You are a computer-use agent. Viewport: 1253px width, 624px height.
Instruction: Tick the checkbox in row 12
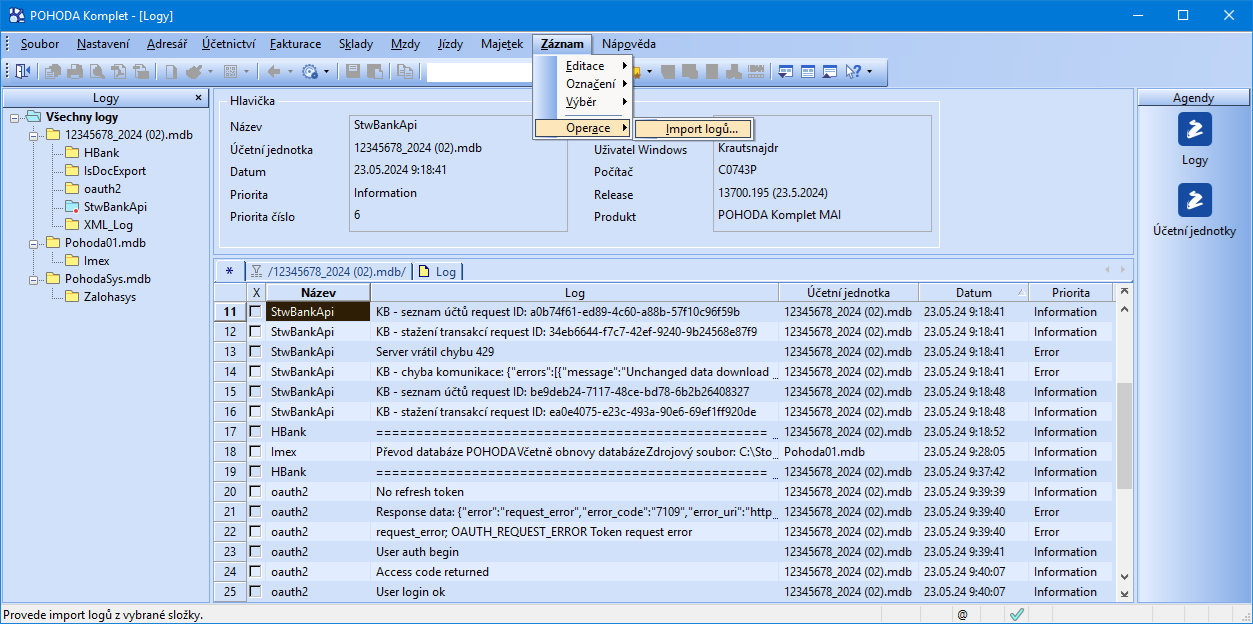click(x=255, y=331)
